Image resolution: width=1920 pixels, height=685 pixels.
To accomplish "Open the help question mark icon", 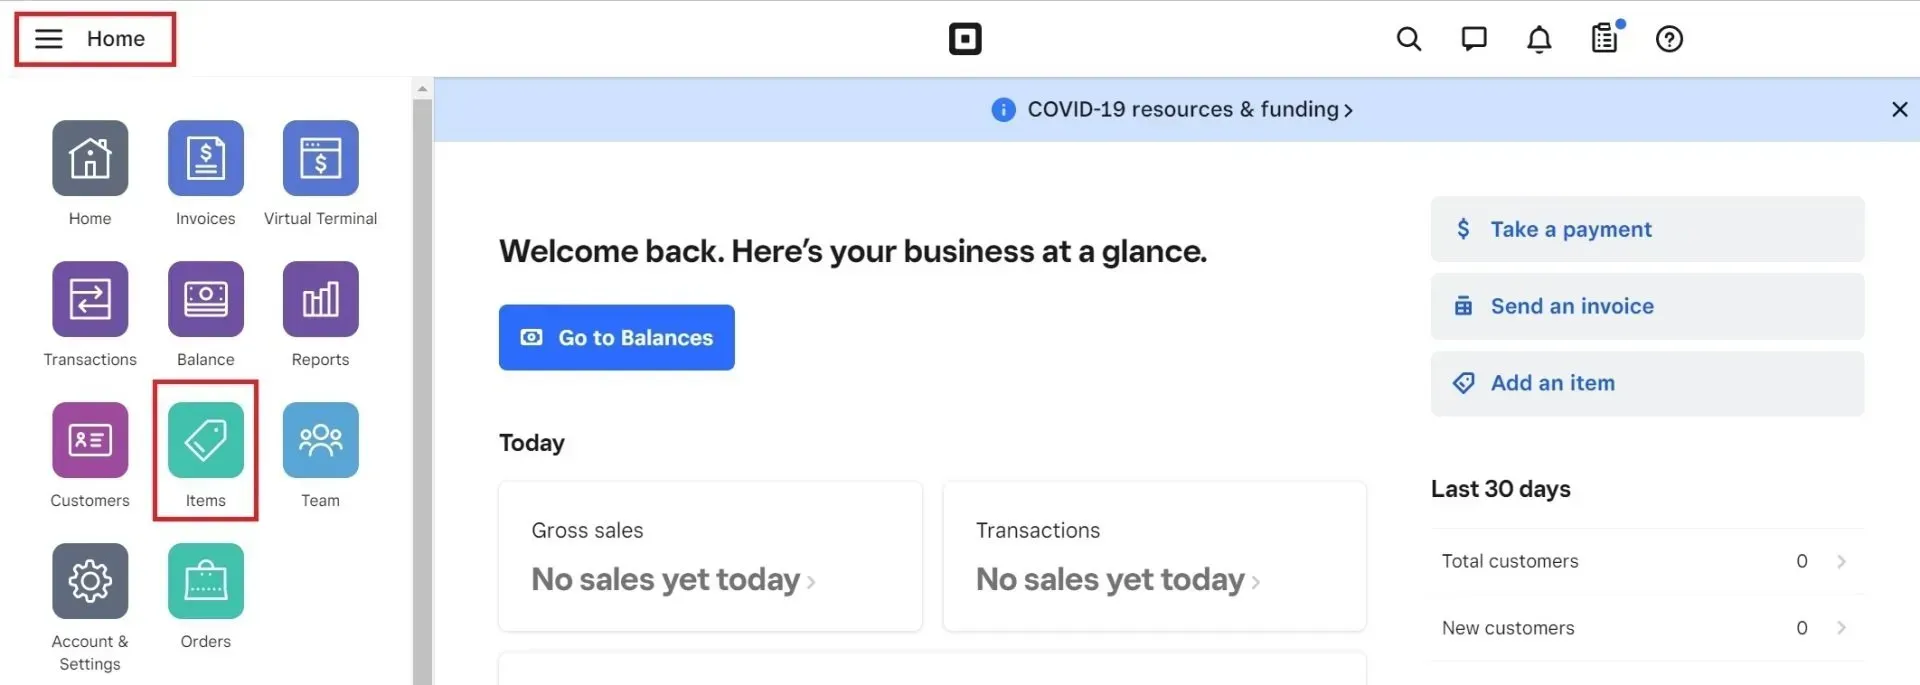I will (x=1669, y=39).
